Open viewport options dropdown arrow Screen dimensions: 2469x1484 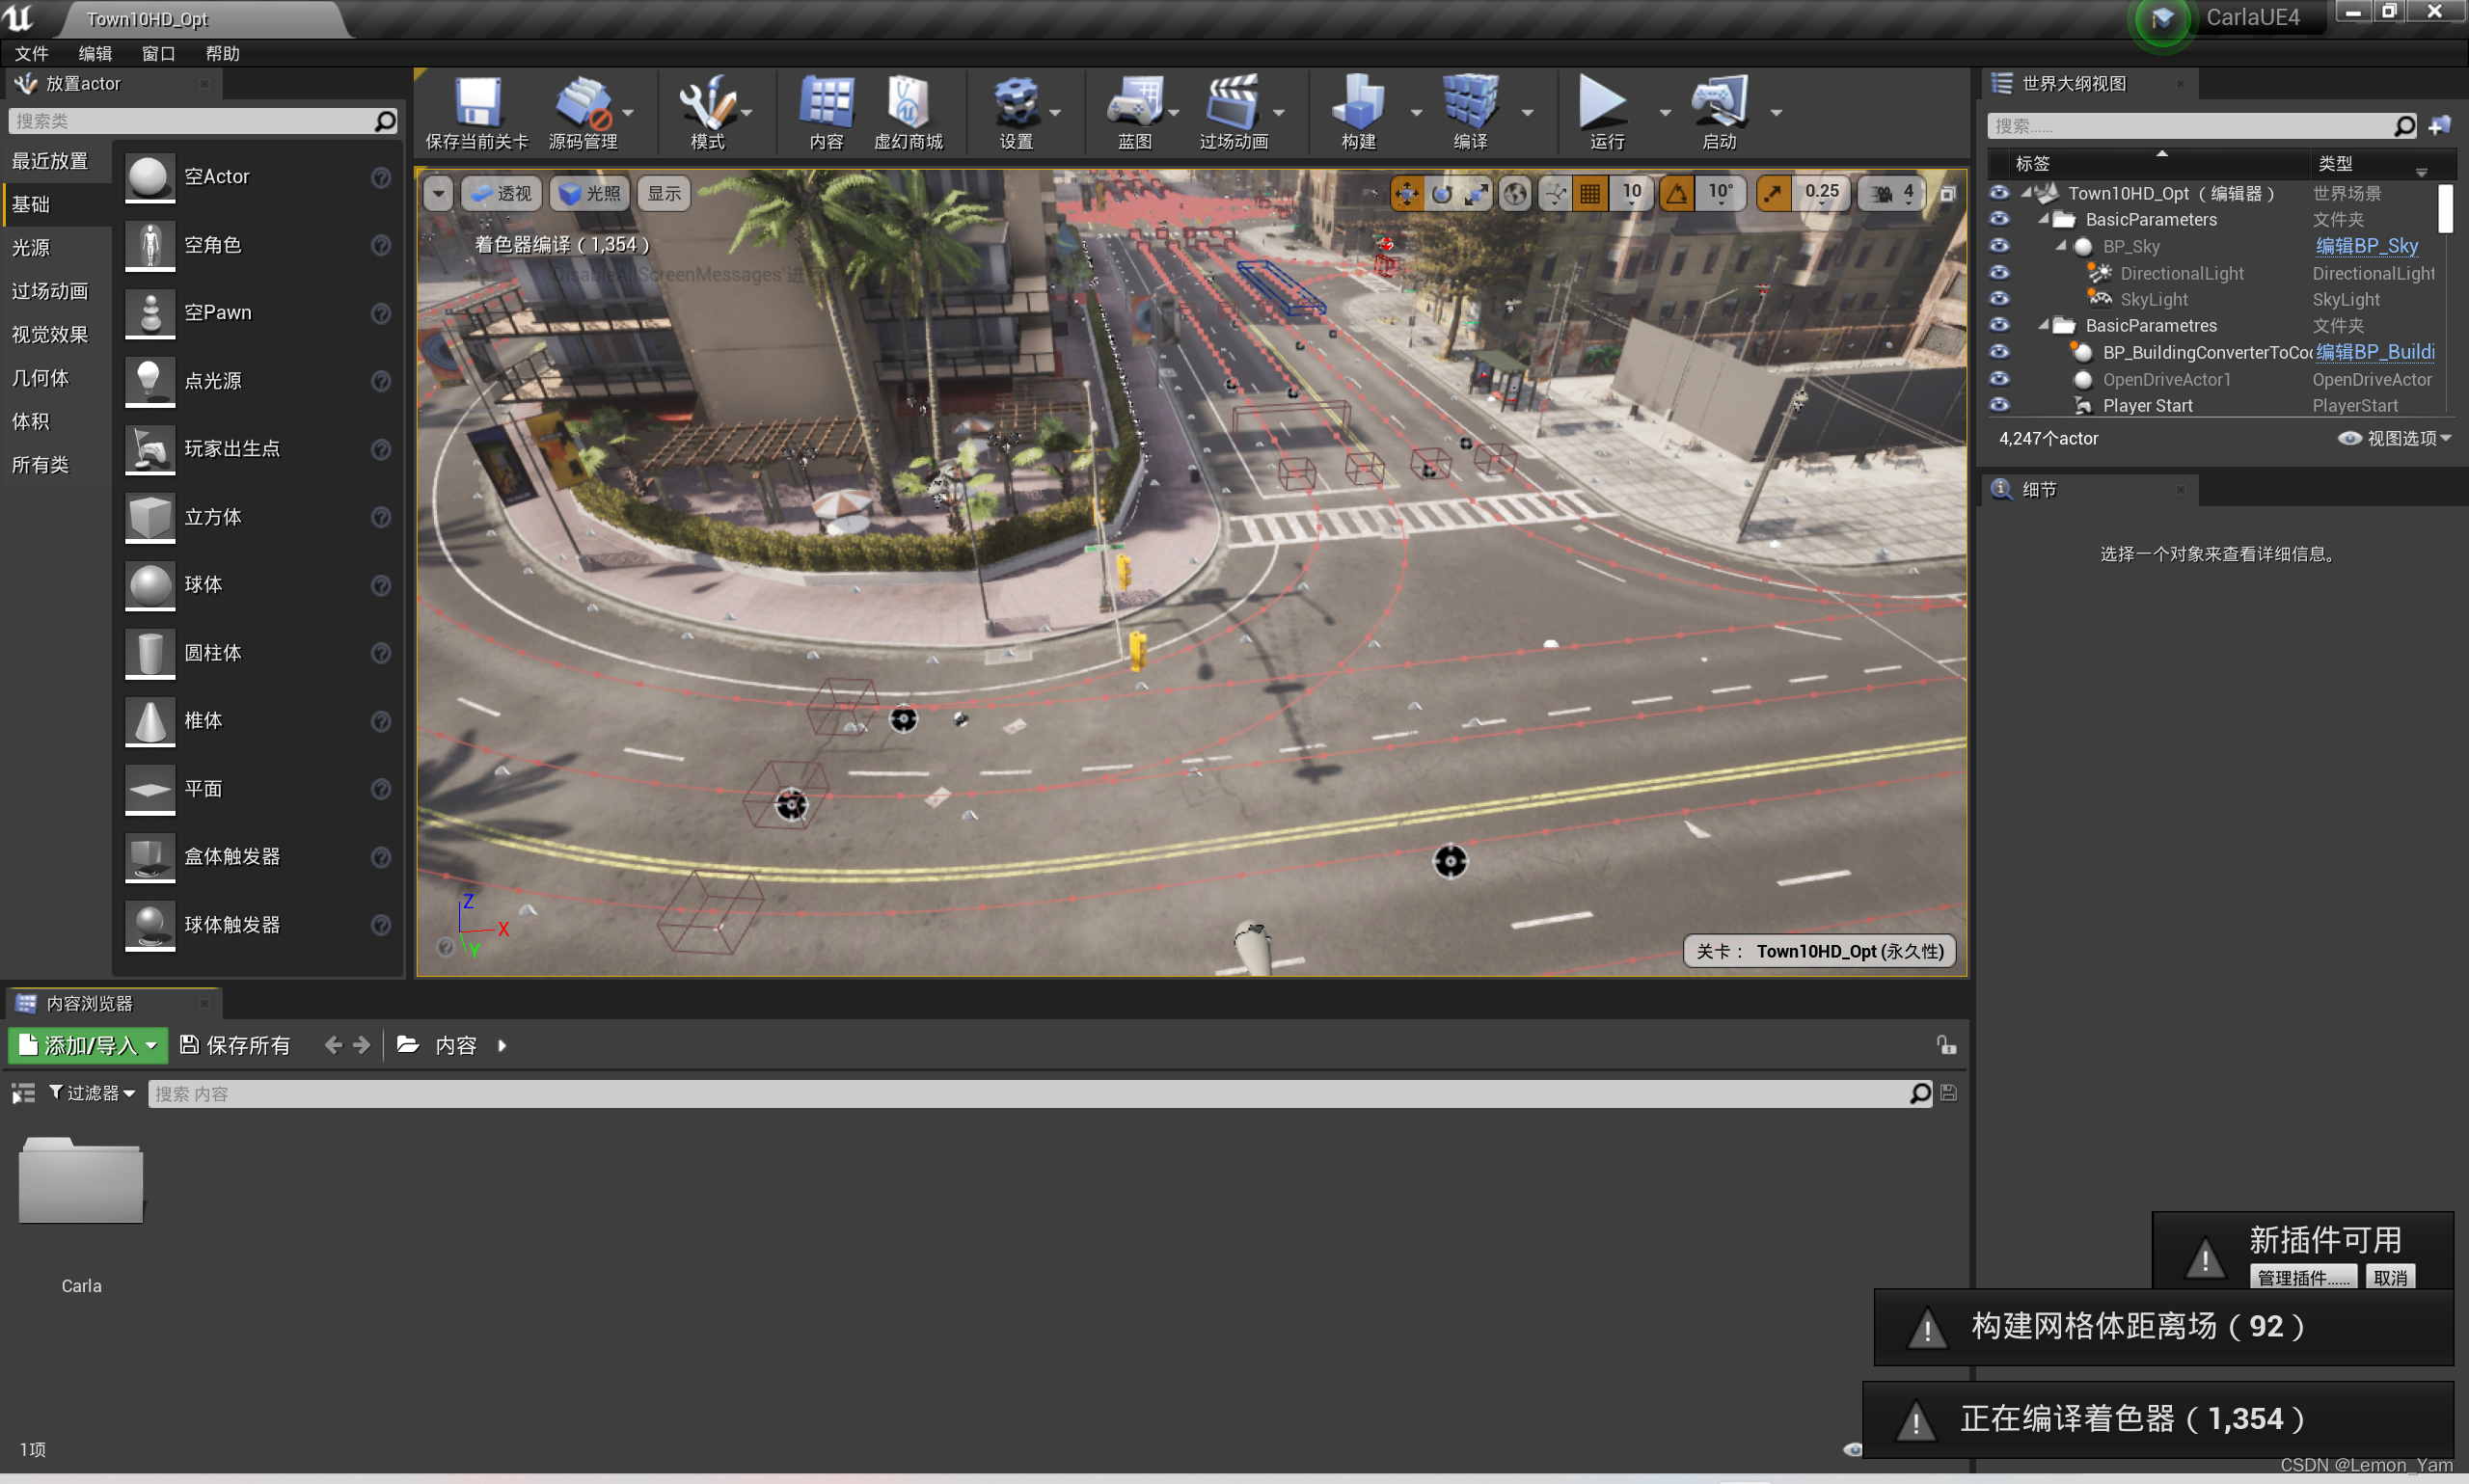[438, 193]
